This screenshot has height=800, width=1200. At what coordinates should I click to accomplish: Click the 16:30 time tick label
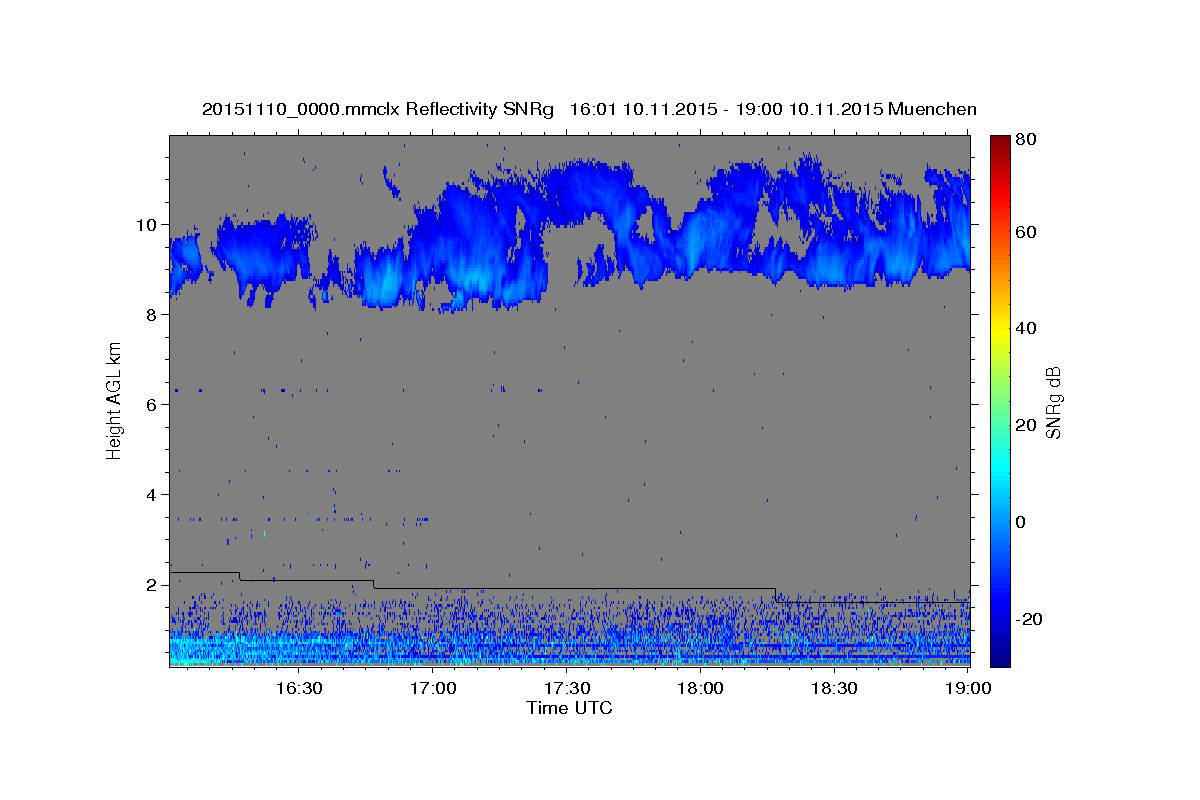298,689
